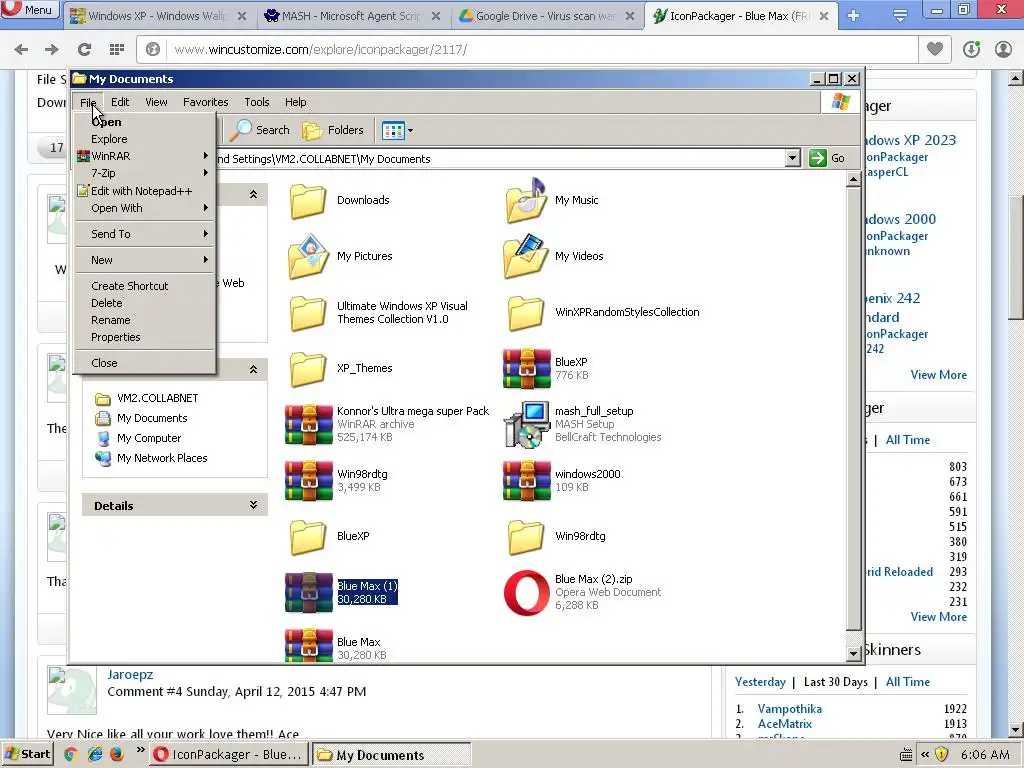The height and width of the screenshot is (768, 1024).
Task: Expand the address bar dropdown arrow
Action: (x=792, y=158)
